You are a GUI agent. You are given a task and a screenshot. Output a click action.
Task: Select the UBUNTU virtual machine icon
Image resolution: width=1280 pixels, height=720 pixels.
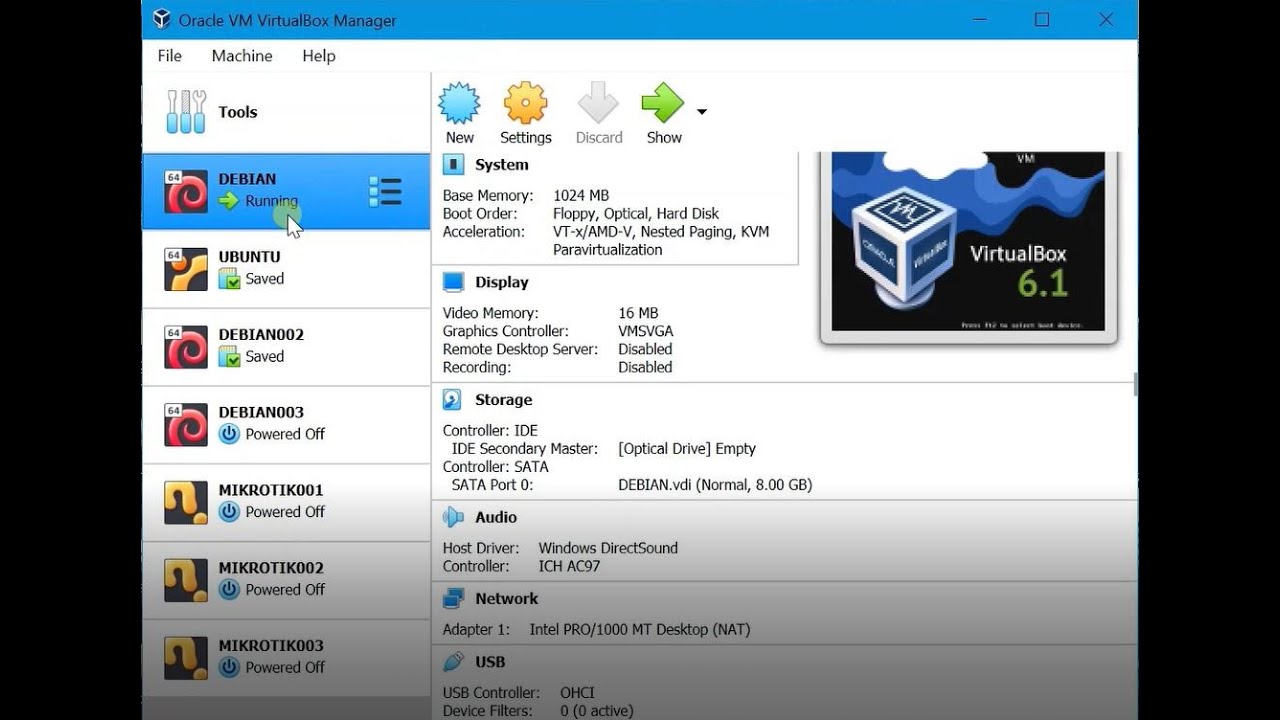[186, 269]
